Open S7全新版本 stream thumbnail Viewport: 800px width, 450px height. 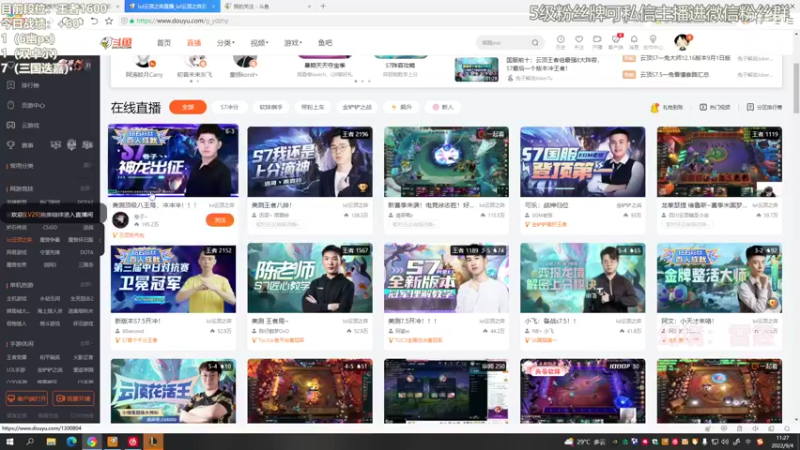pyautogui.click(x=446, y=278)
